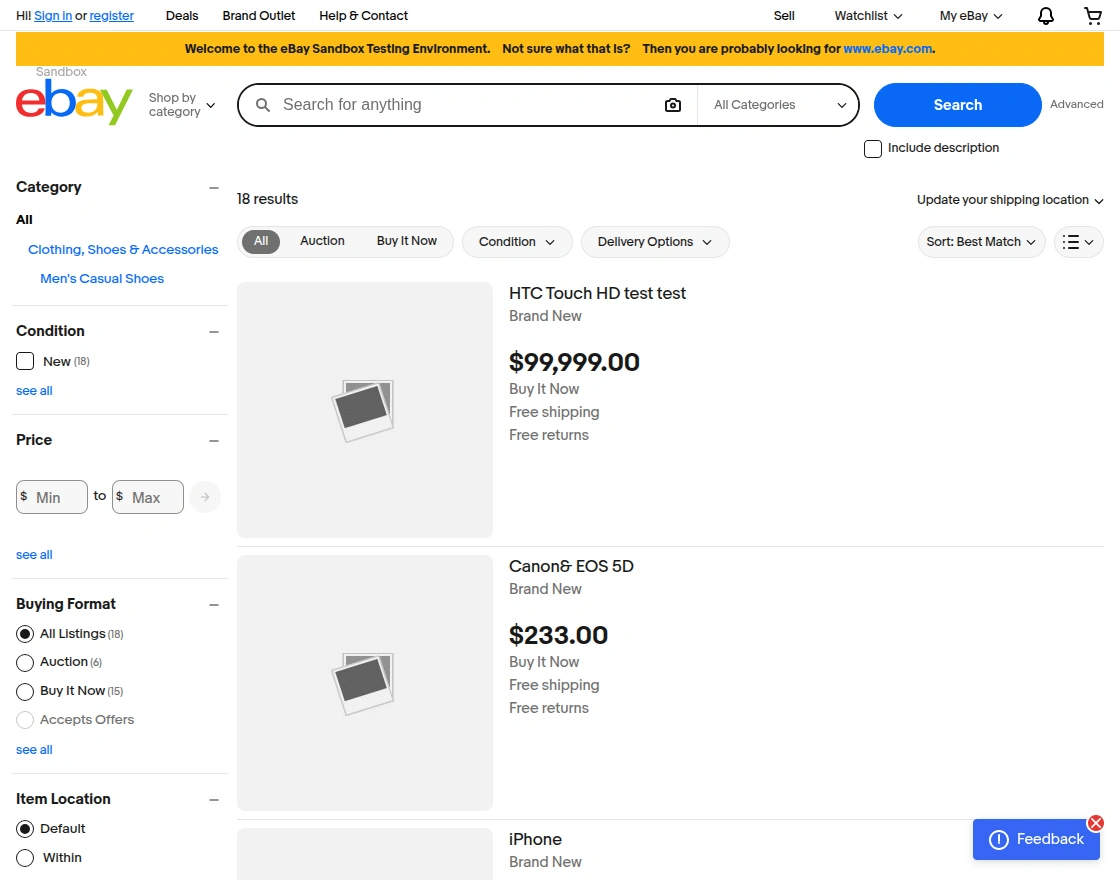Select the Default item location radio
Screen dimensions: 1120x880
tap(25, 829)
